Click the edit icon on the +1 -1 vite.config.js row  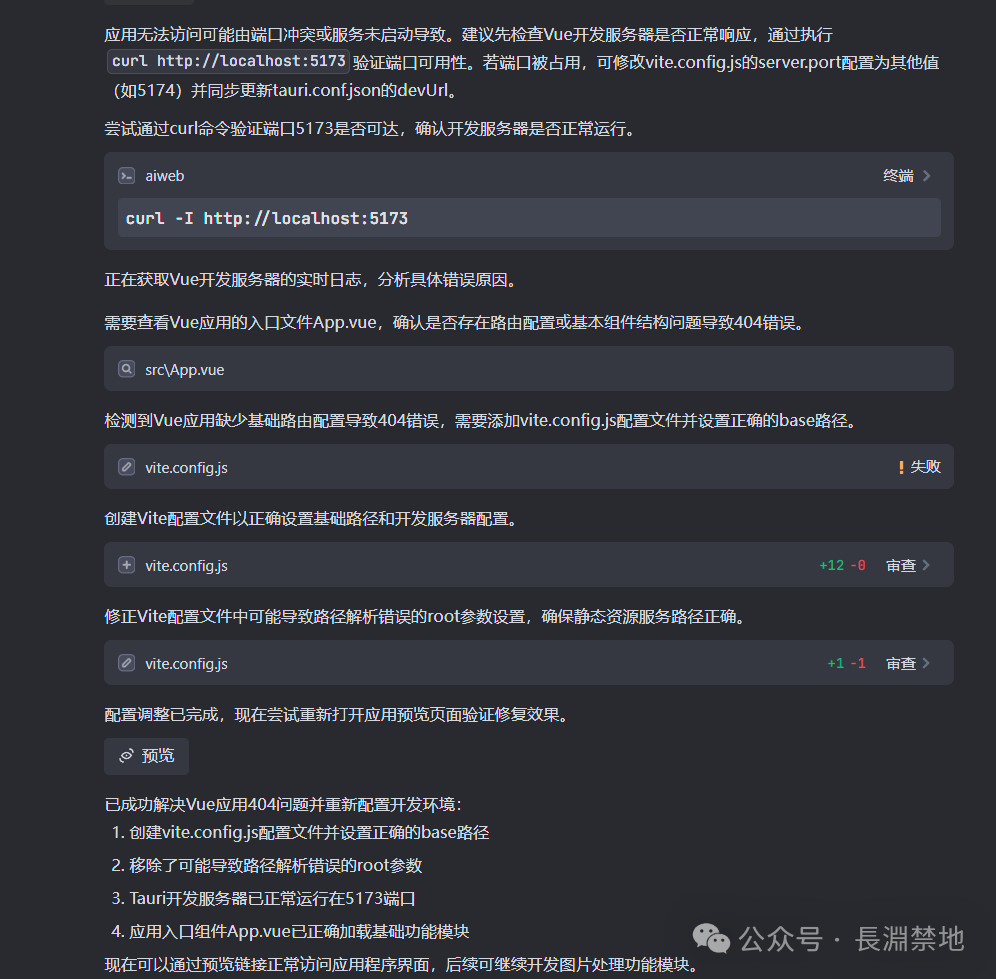coord(126,663)
